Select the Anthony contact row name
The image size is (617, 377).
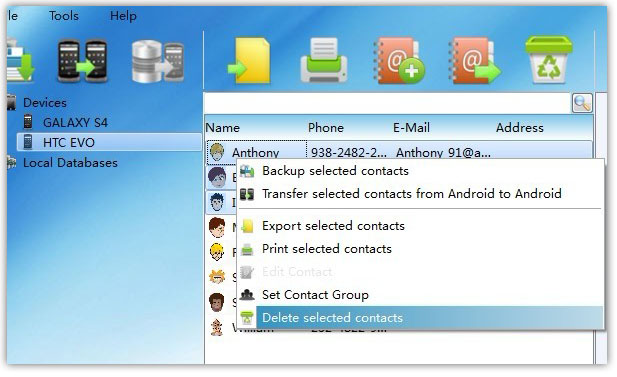point(255,152)
